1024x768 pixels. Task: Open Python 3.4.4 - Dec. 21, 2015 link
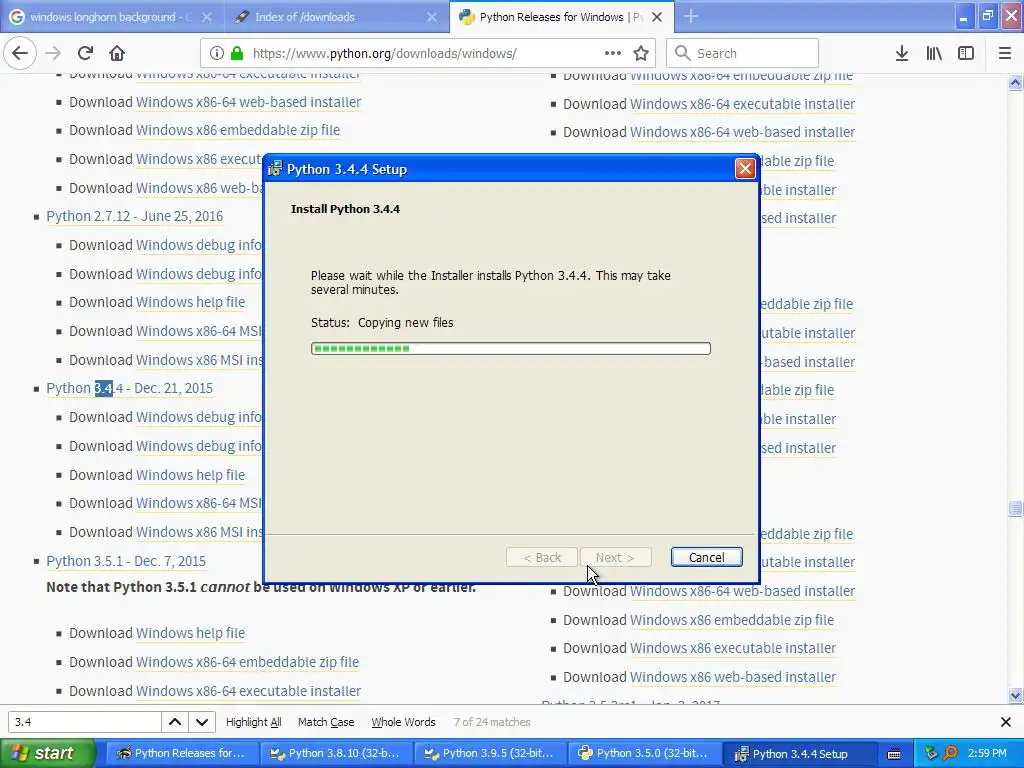click(129, 388)
